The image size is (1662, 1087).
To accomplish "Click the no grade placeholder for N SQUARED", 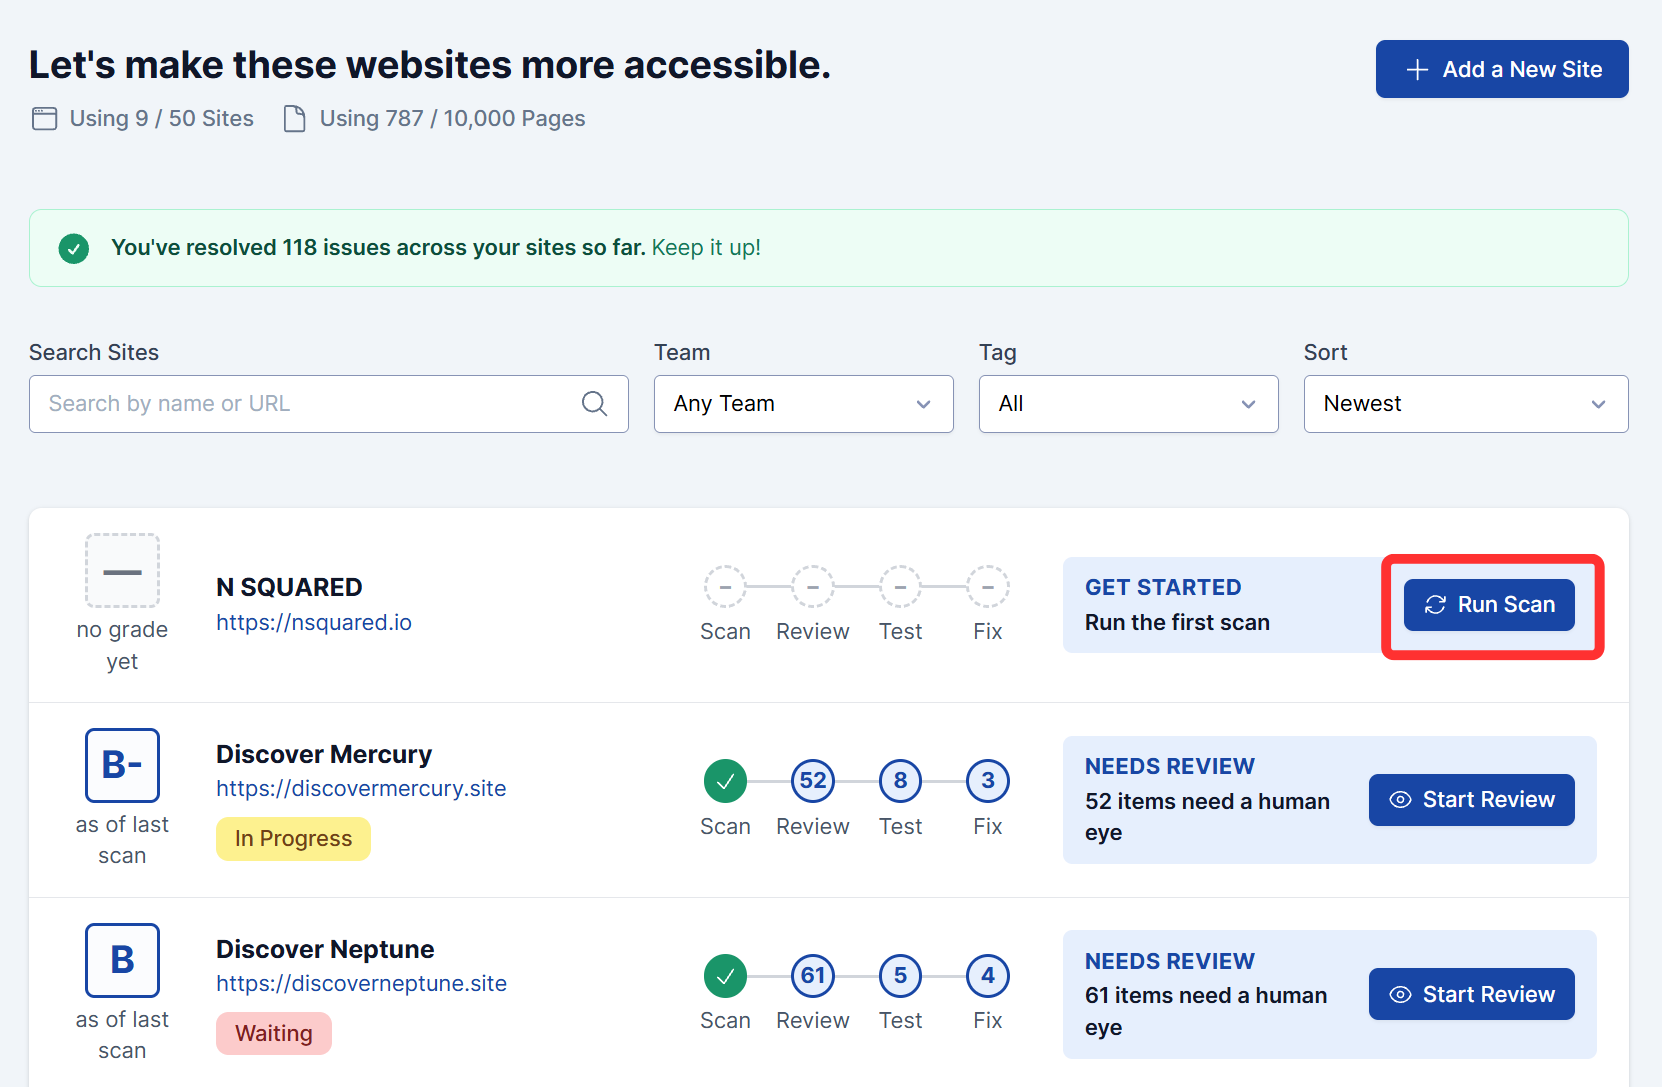I will (x=122, y=571).
